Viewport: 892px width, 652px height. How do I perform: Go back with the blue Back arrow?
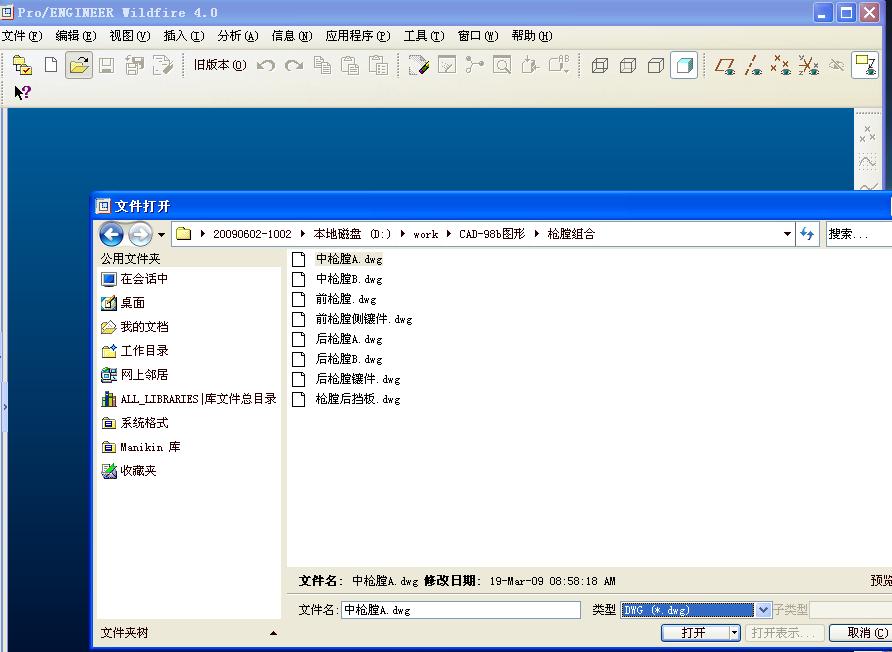[x=112, y=234]
